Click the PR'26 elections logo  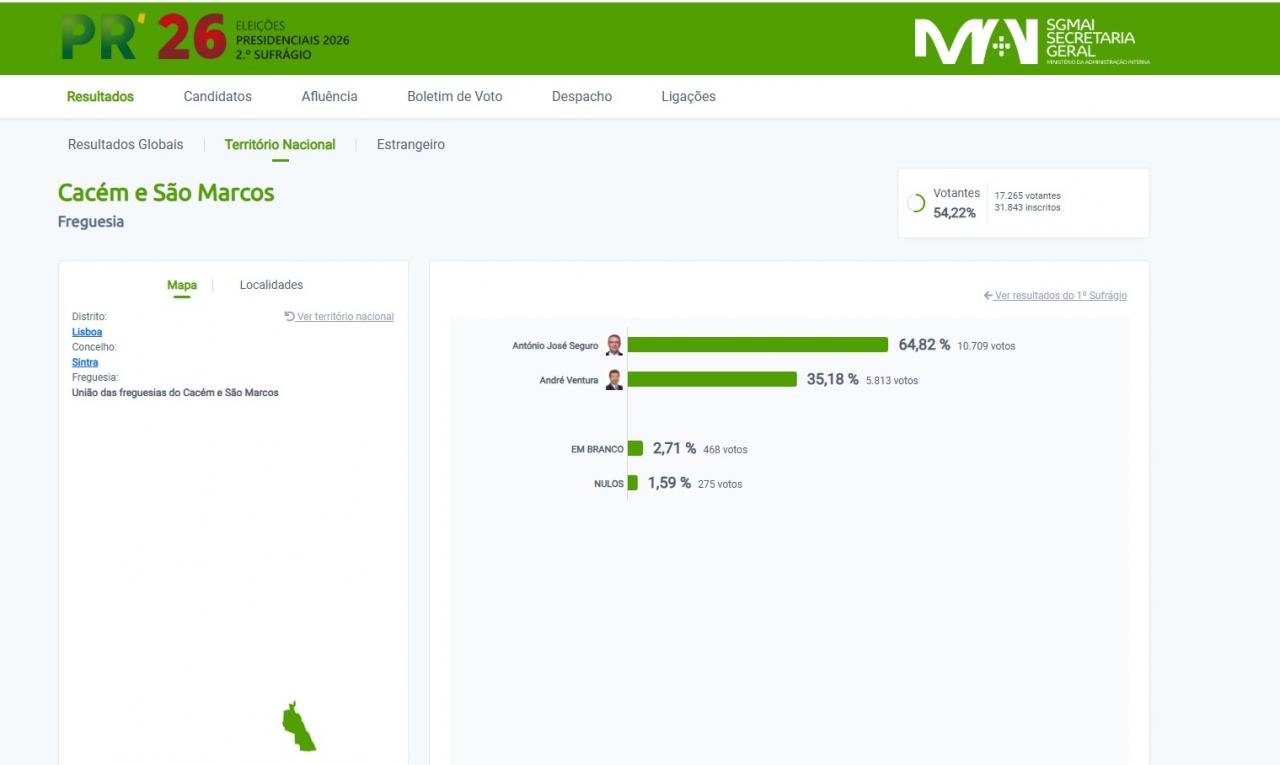tap(205, 38)
